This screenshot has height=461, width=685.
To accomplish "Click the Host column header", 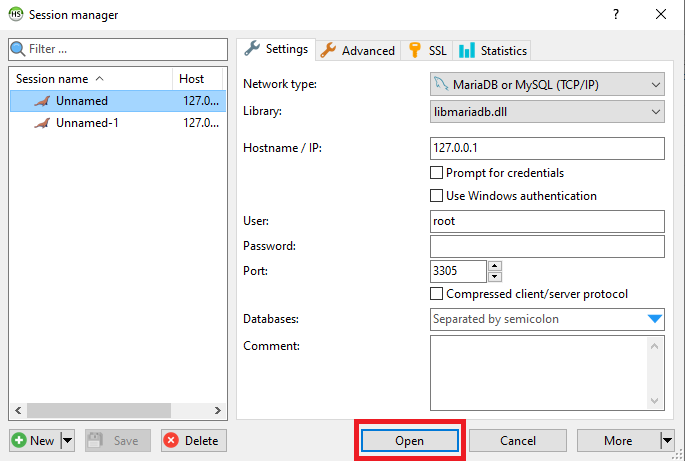I will coord(197,79).
